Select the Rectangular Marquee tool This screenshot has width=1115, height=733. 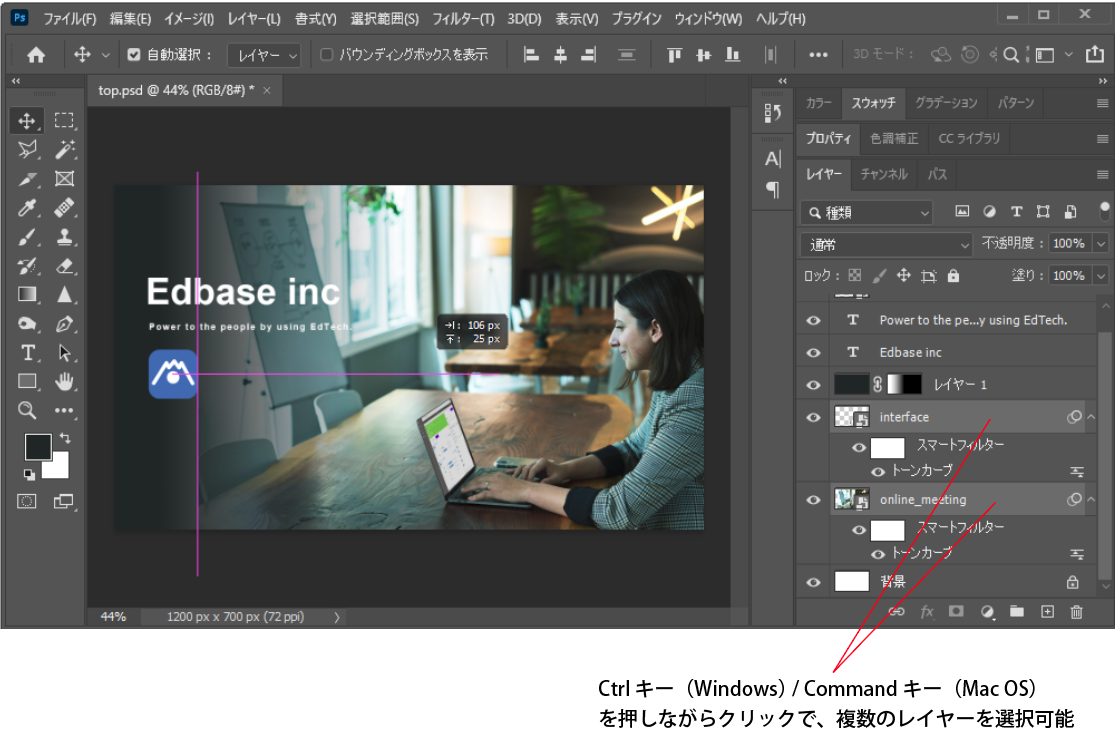coord(64,120)
